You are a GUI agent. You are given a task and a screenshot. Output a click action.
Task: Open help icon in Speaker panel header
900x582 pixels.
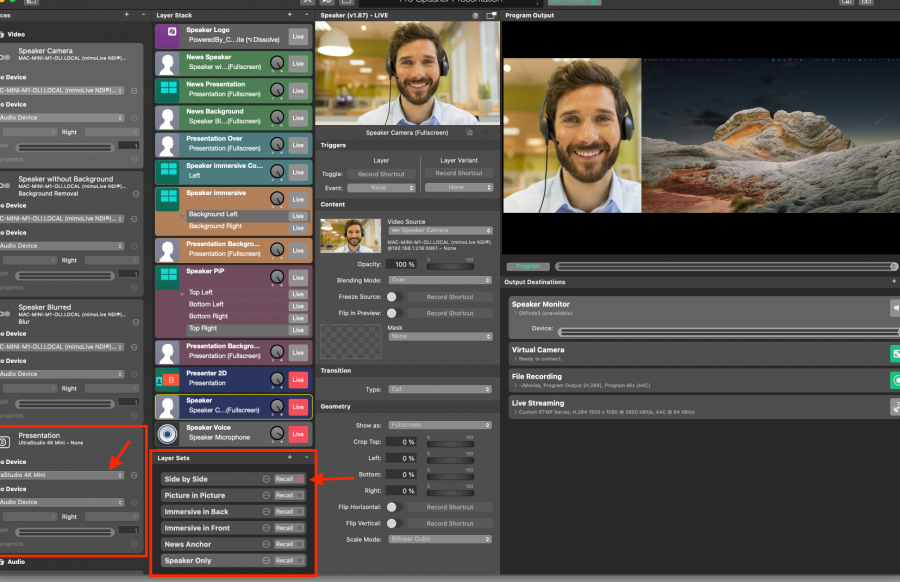tap(475, 15)
